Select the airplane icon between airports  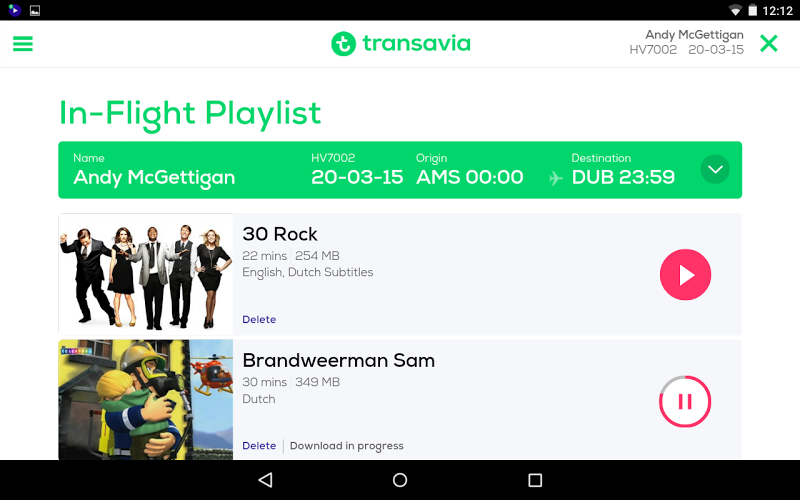[x=556, y=178]
